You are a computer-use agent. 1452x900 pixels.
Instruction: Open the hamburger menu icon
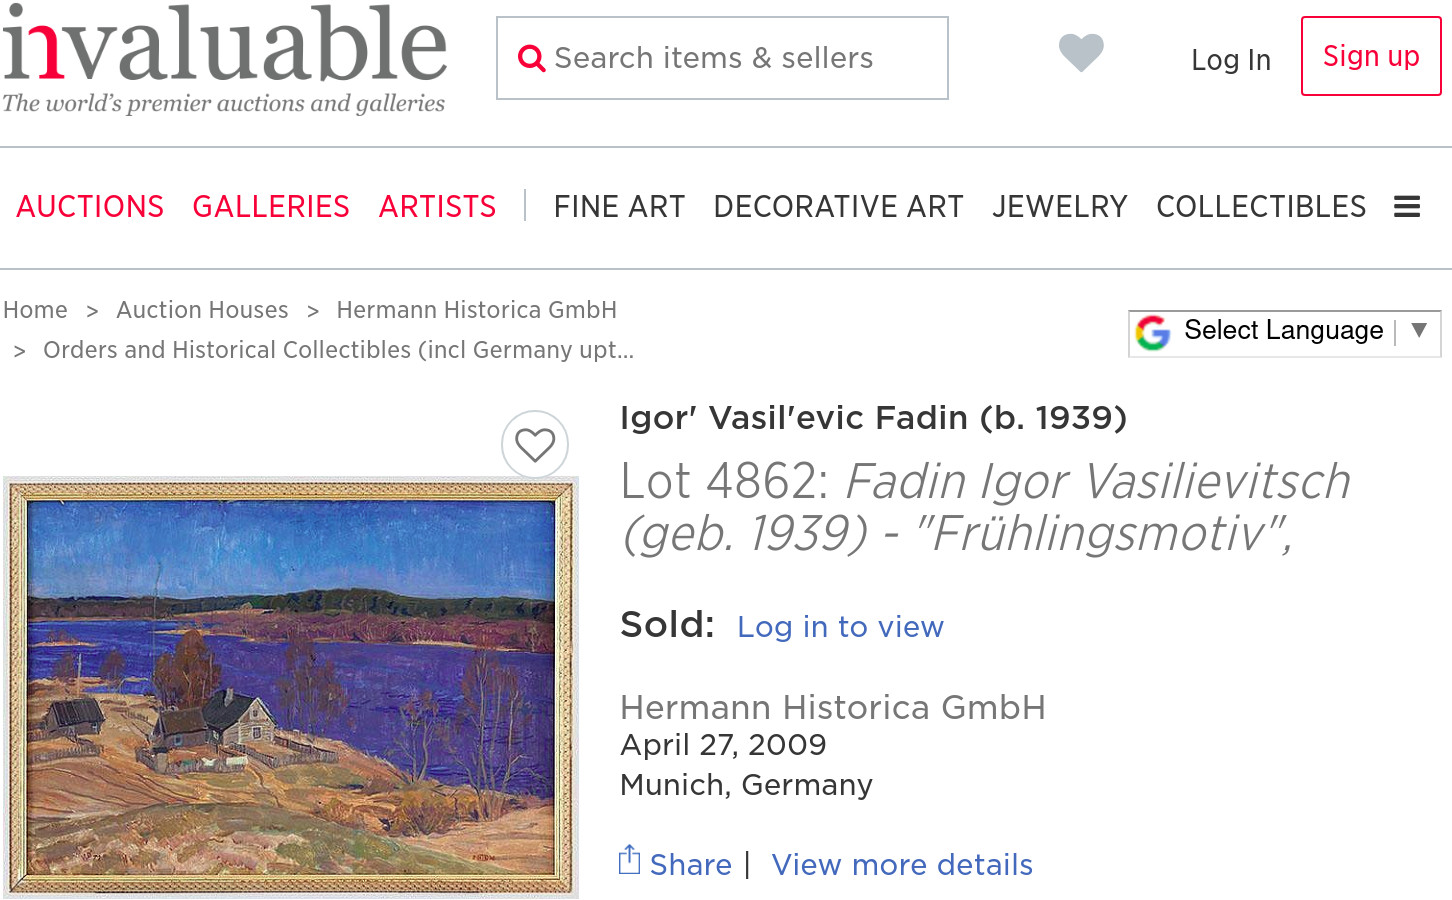pos(1407,207)
